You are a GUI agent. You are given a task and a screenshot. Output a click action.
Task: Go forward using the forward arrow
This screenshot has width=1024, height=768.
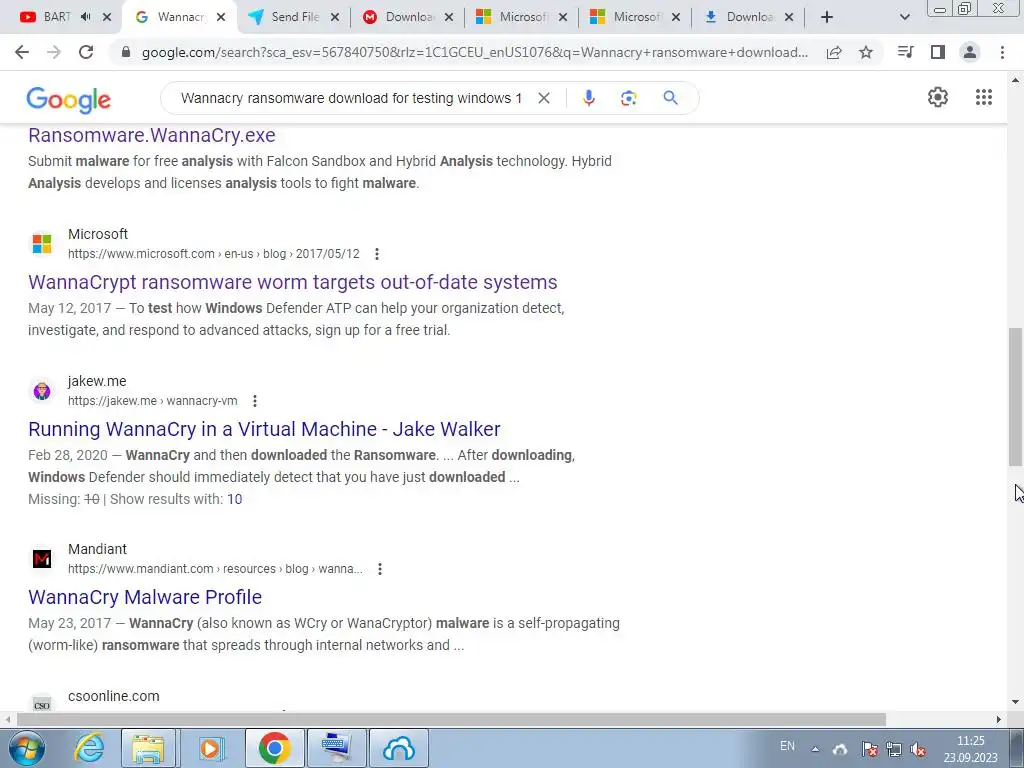pos(54,52)
